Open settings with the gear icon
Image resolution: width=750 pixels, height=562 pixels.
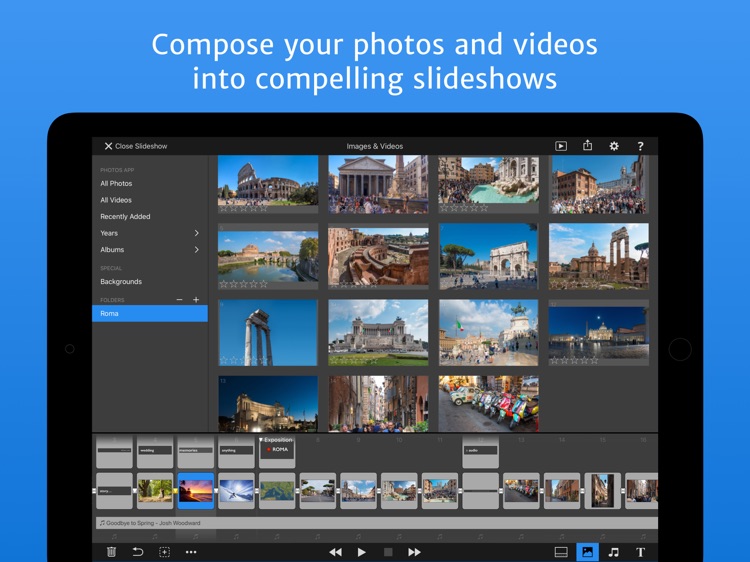614,146
